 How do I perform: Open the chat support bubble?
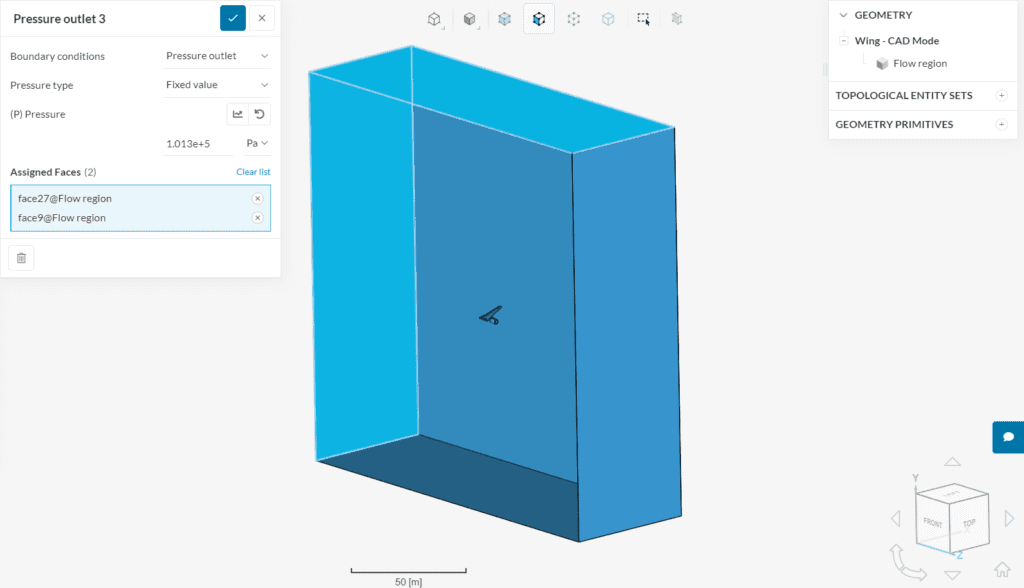point(1008,437)
